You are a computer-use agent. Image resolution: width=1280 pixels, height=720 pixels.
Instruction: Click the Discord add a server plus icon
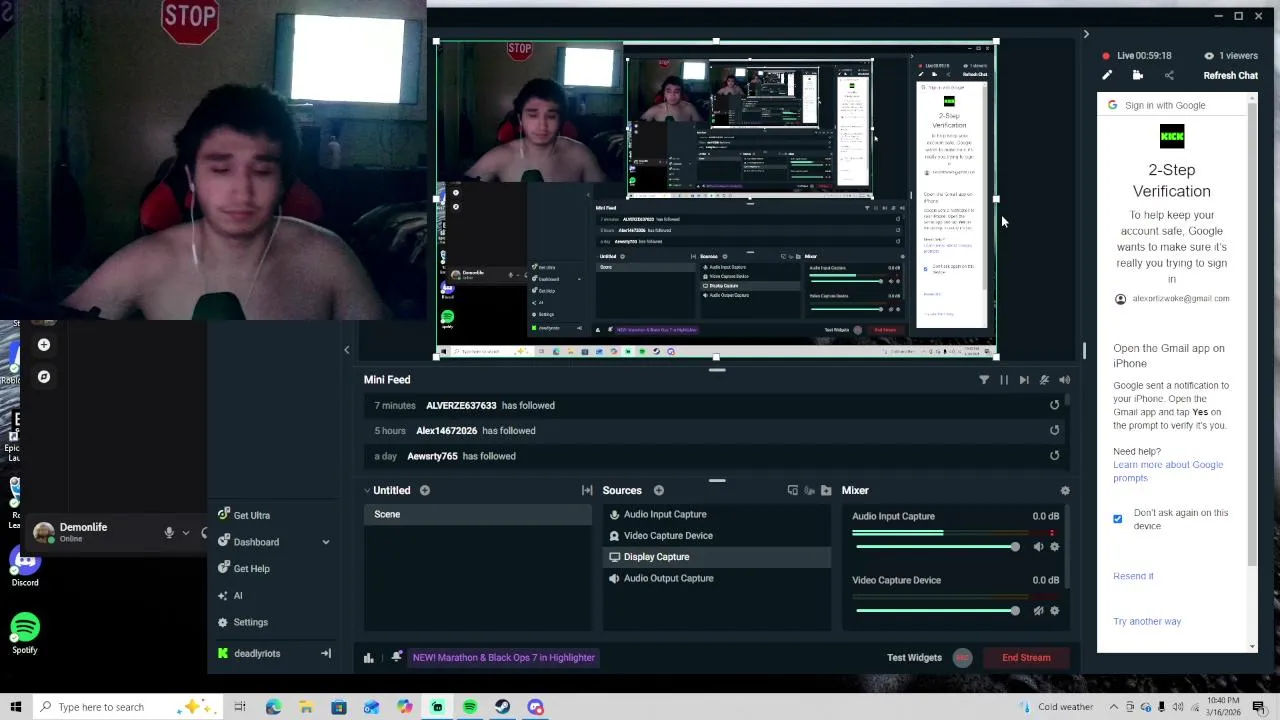point(44,344)
